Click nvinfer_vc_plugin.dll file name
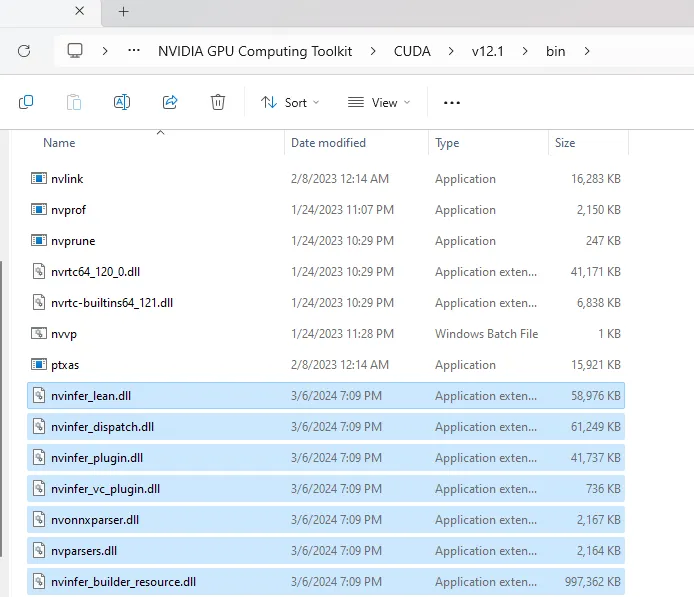Image resolution: width=694 pixels, height=597 pixels. (x=105, y=489)
